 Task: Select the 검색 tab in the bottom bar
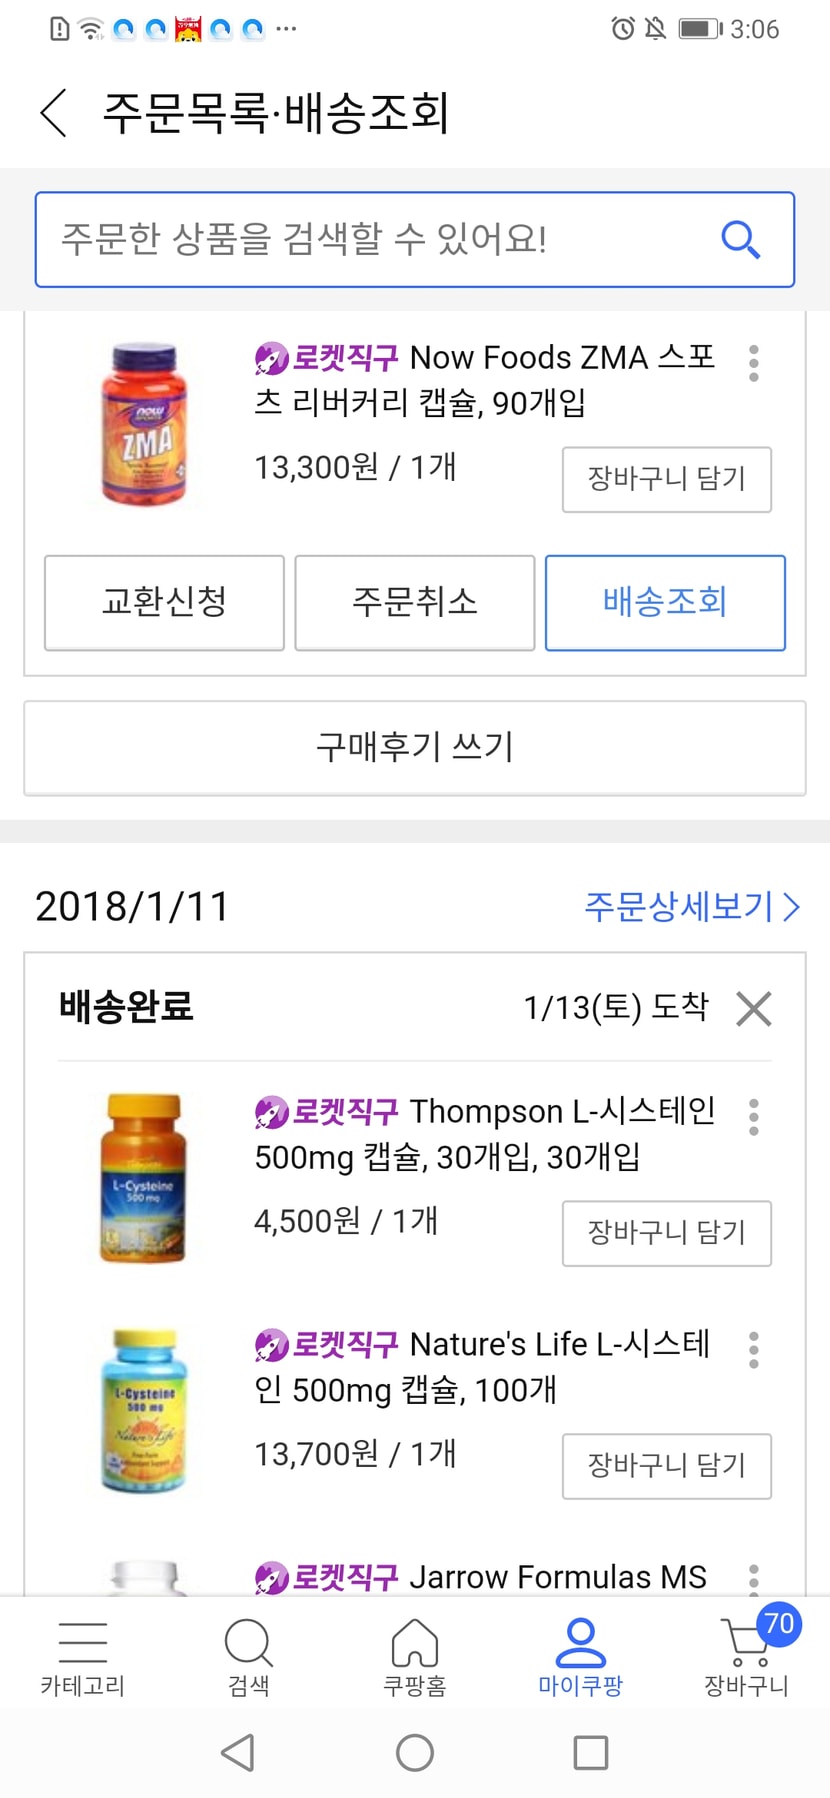(249, 1657)
